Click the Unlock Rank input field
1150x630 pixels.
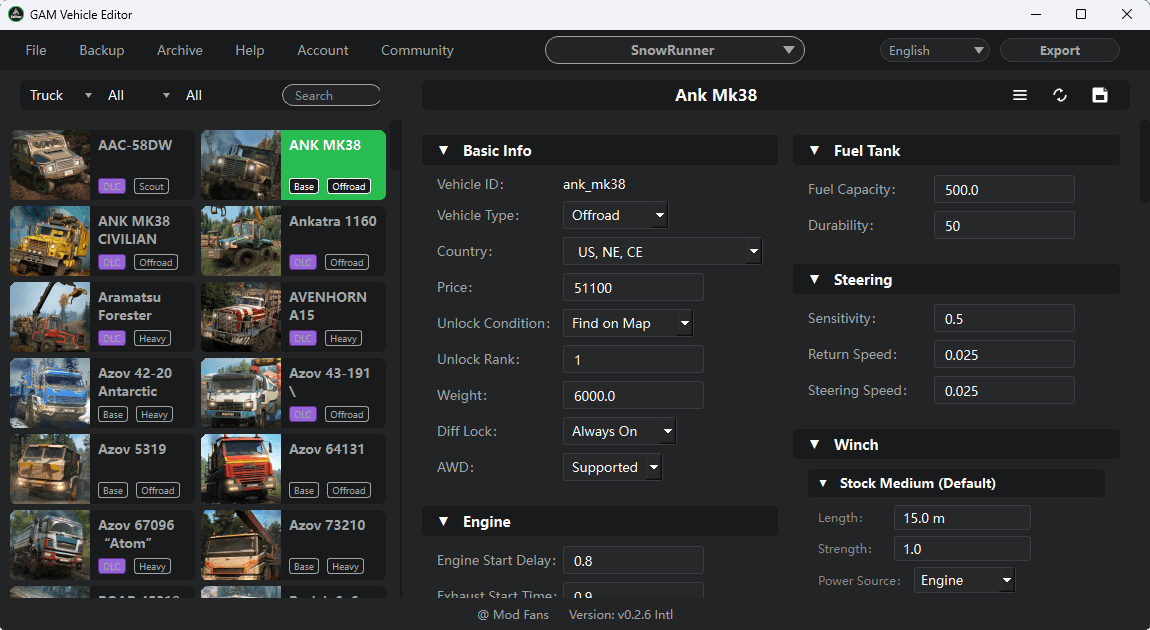pos(633,359)
